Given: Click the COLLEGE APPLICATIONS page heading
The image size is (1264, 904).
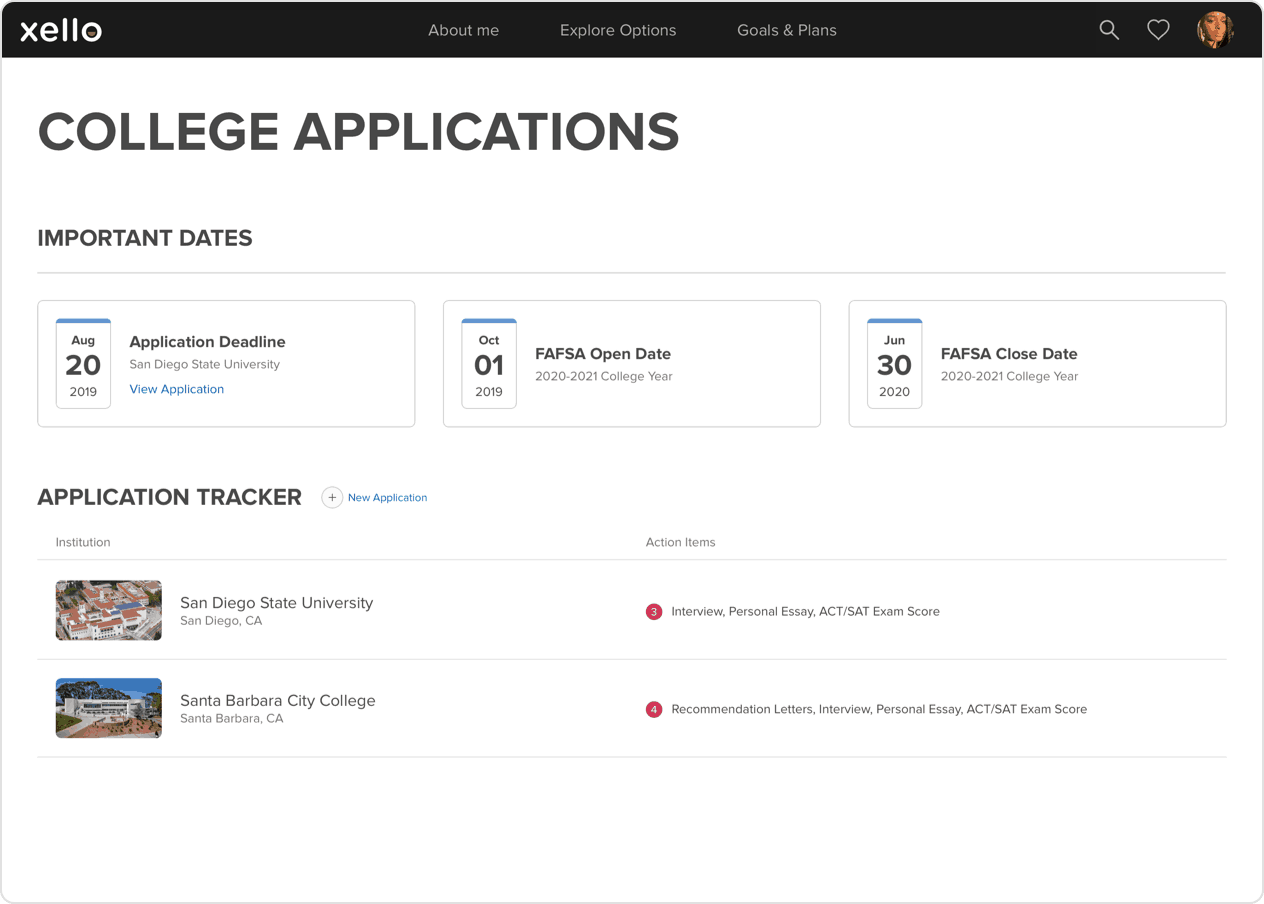Looking at the screenshot, I should pos(359,132).
